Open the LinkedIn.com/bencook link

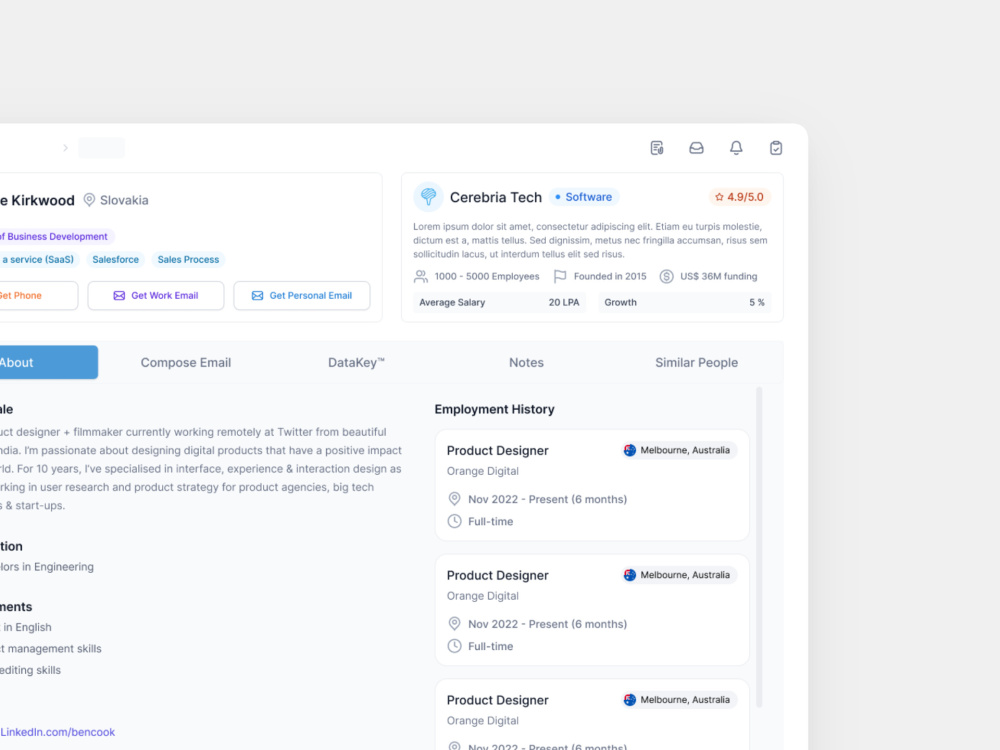57,732
